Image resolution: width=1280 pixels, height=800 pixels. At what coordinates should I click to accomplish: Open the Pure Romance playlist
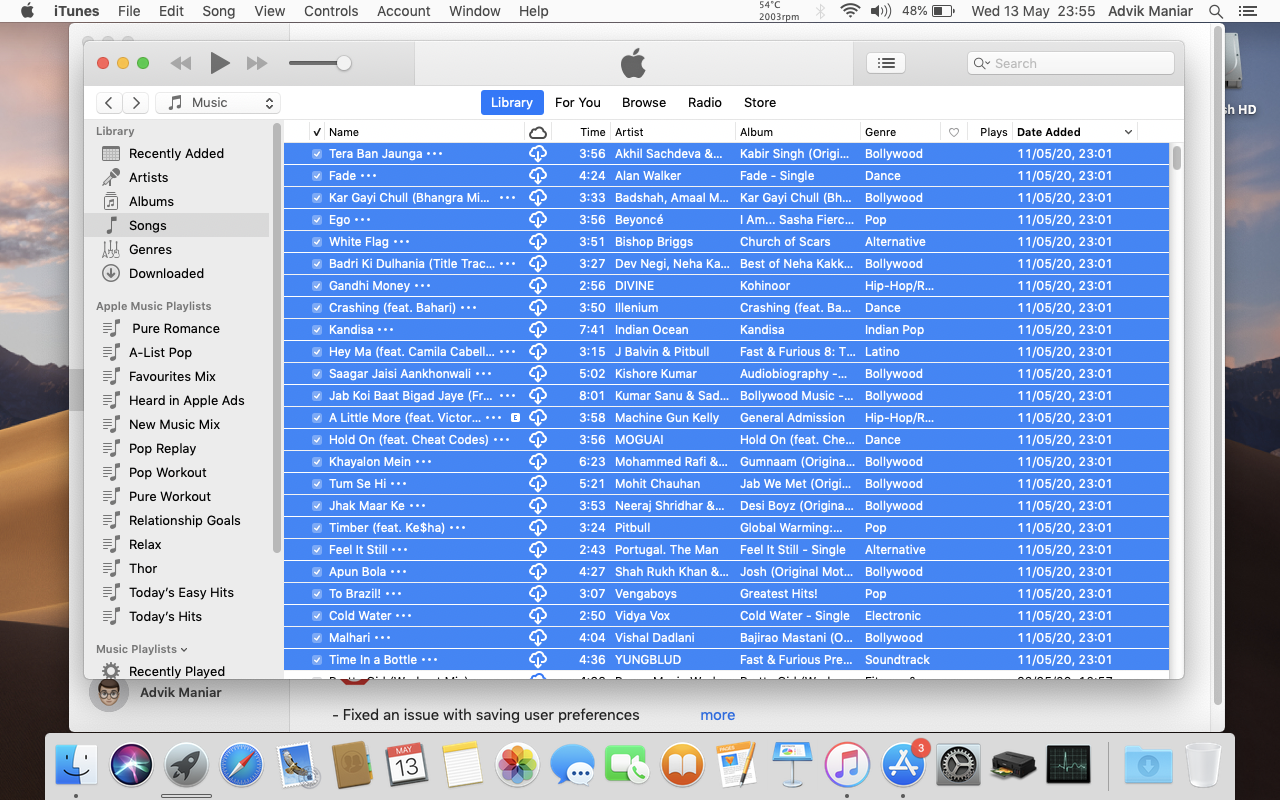175,329
